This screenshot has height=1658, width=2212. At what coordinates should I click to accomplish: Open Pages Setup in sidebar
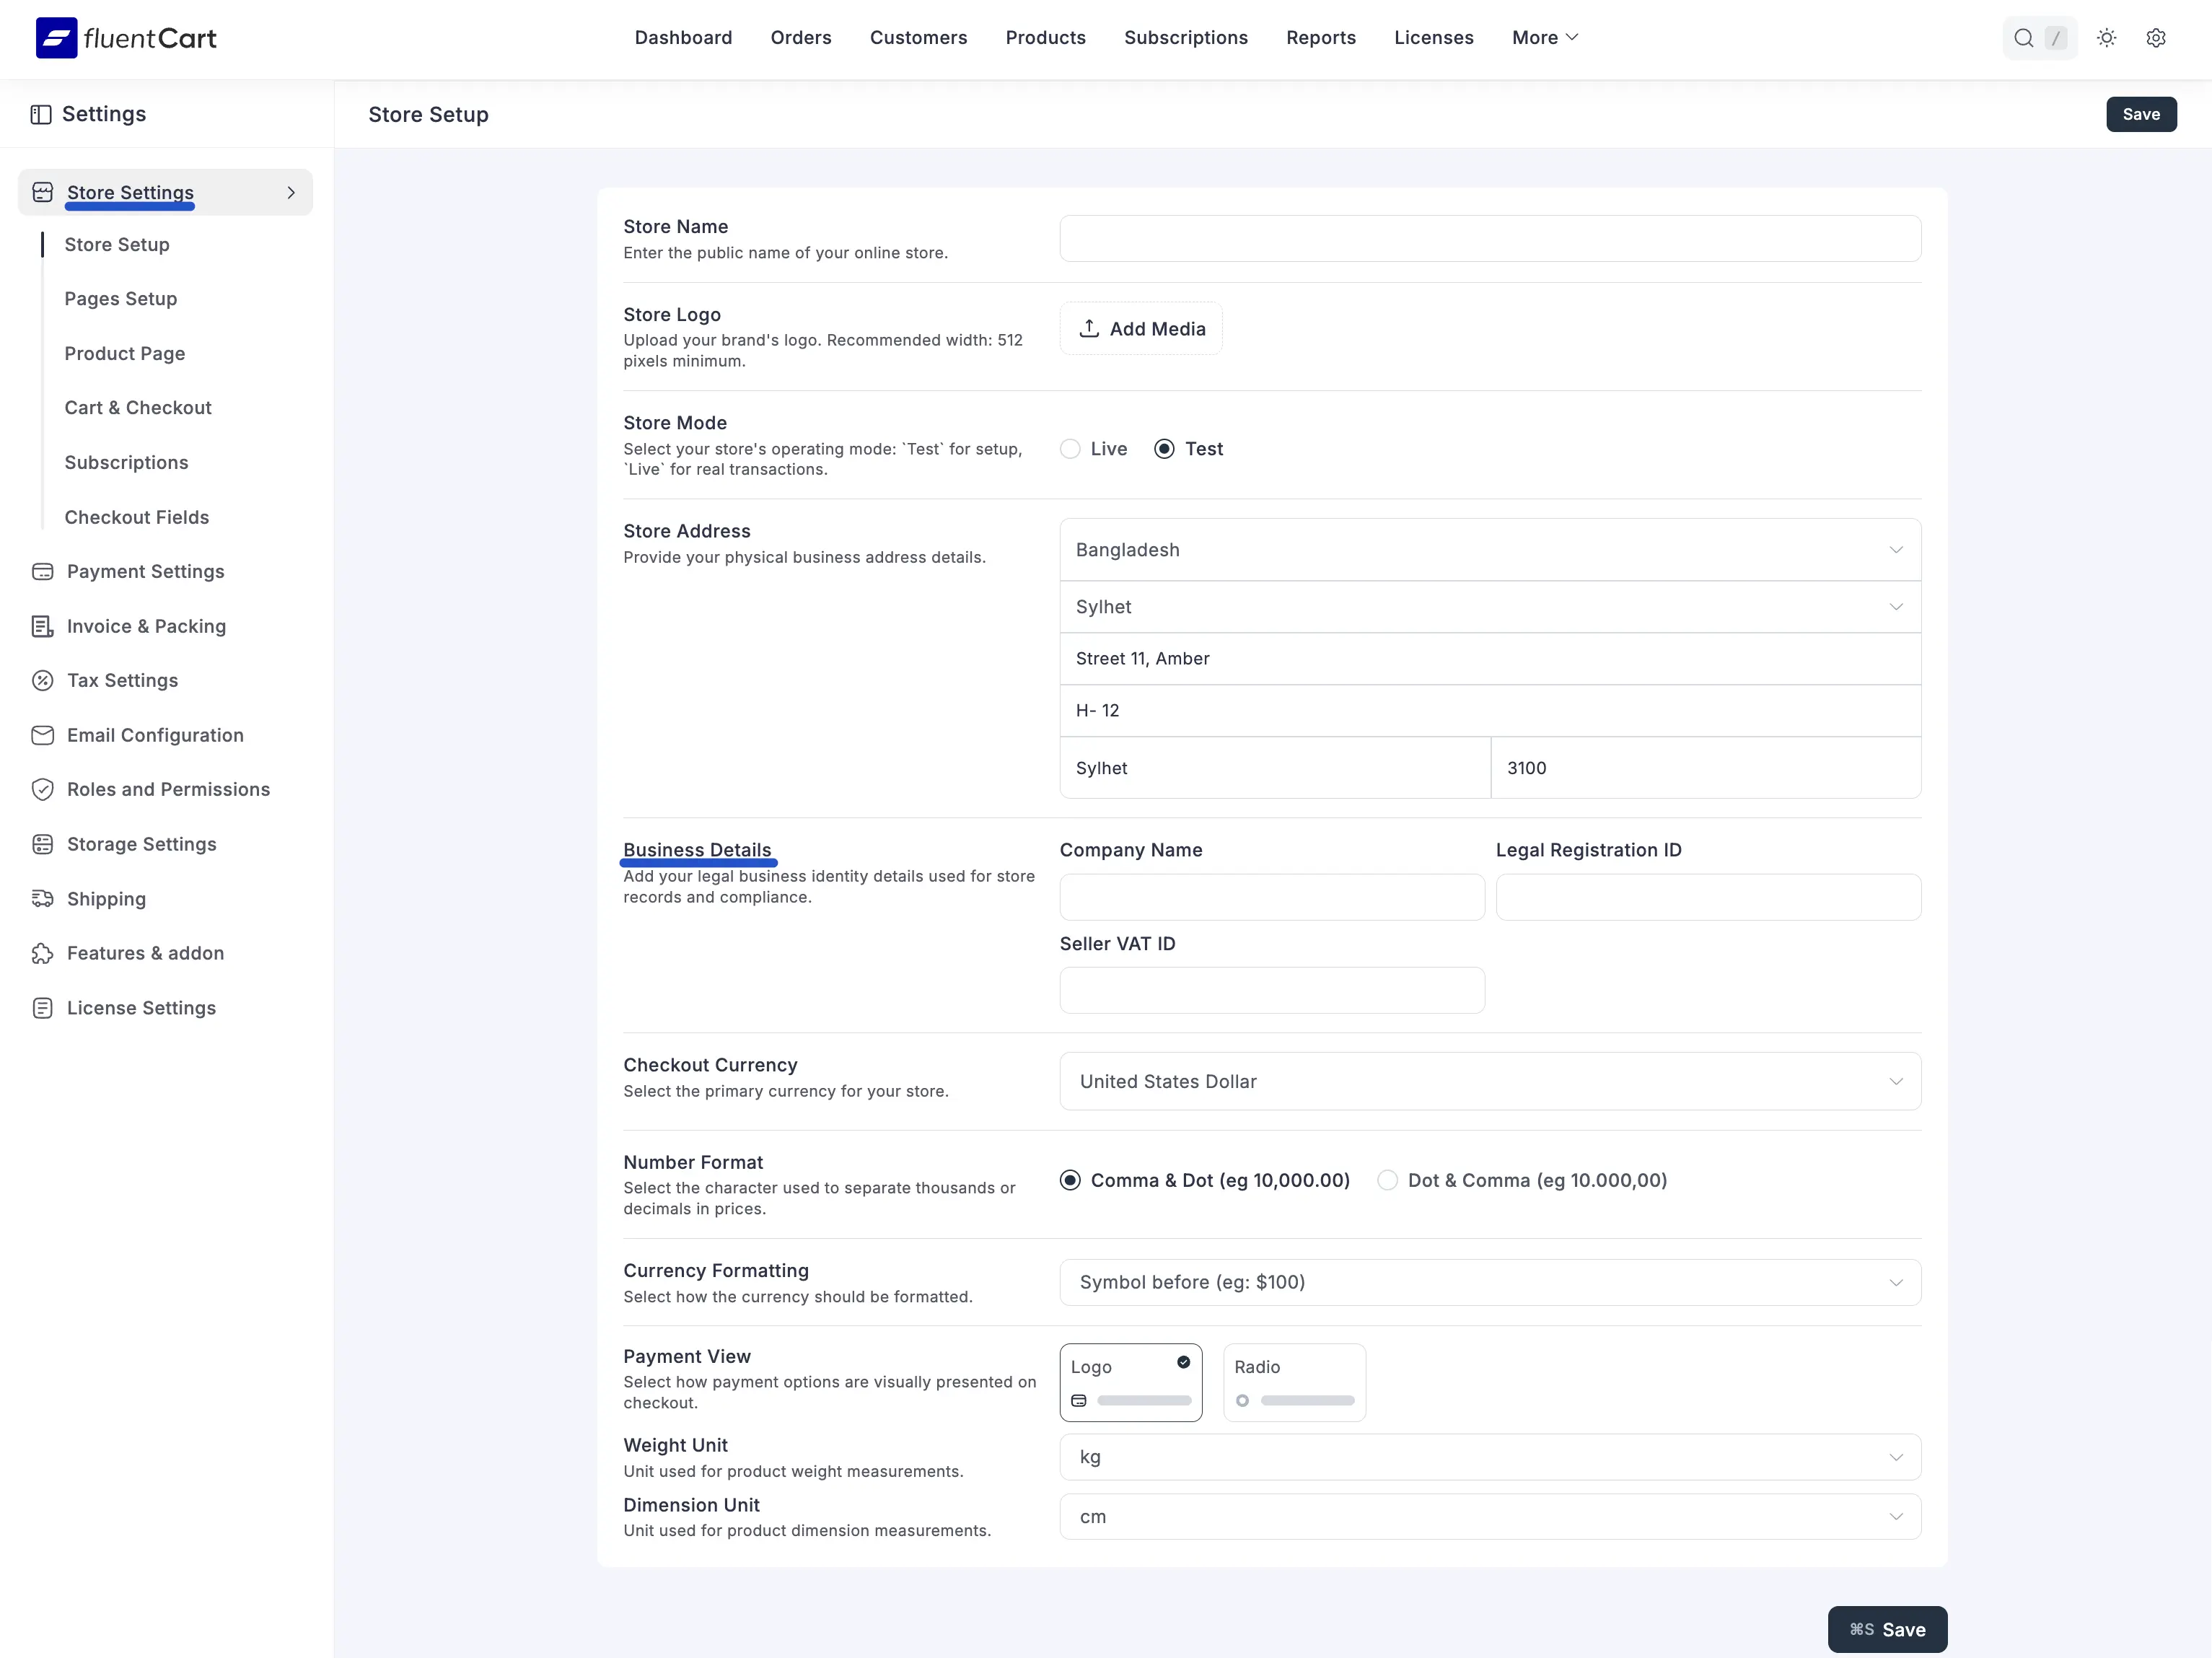[121, 299]
